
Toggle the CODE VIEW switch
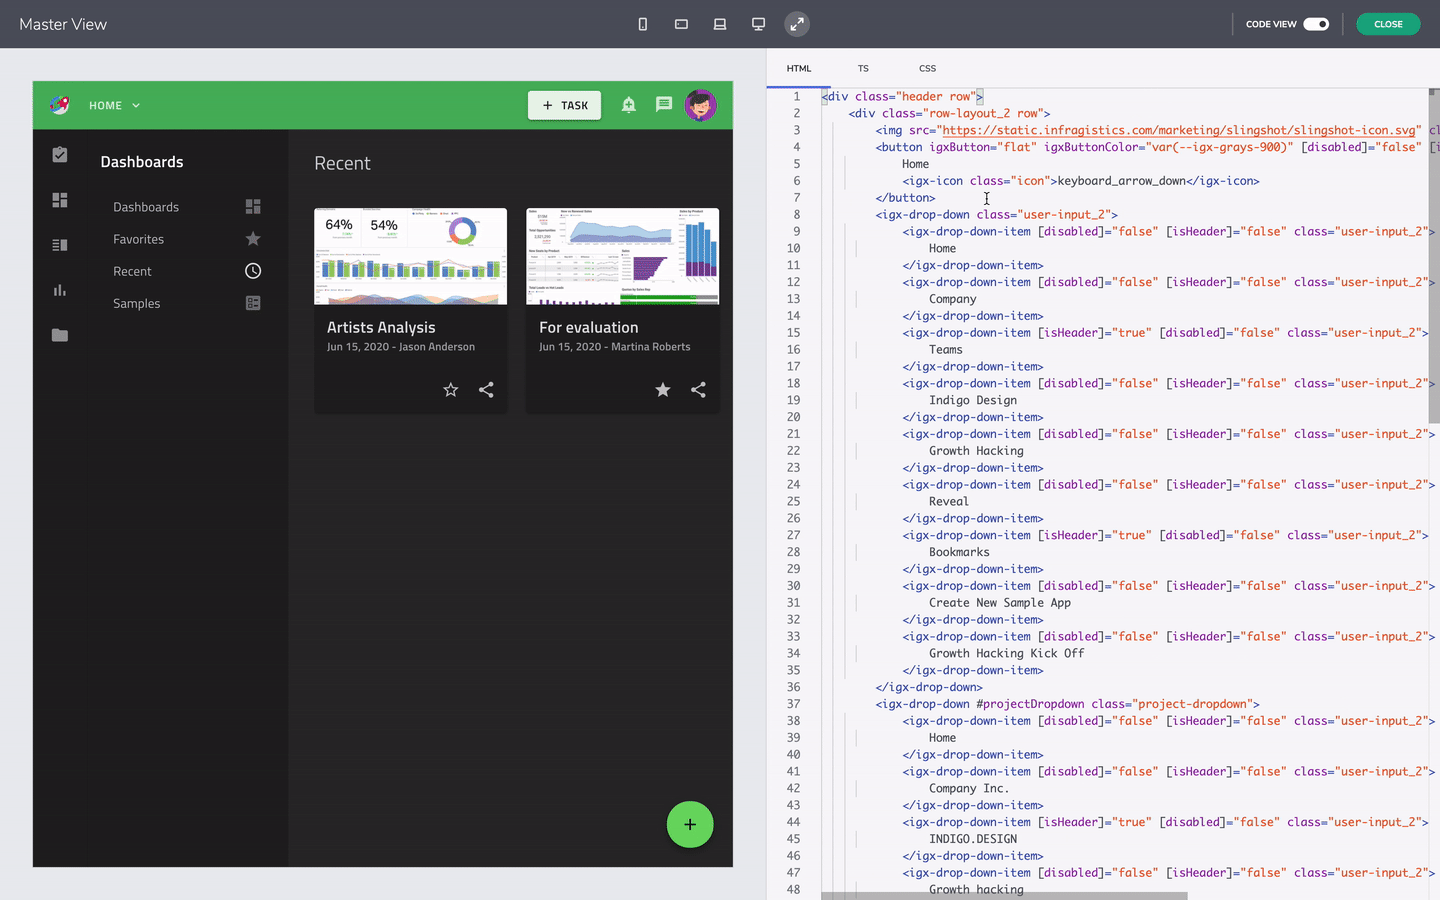point(1317,23)
